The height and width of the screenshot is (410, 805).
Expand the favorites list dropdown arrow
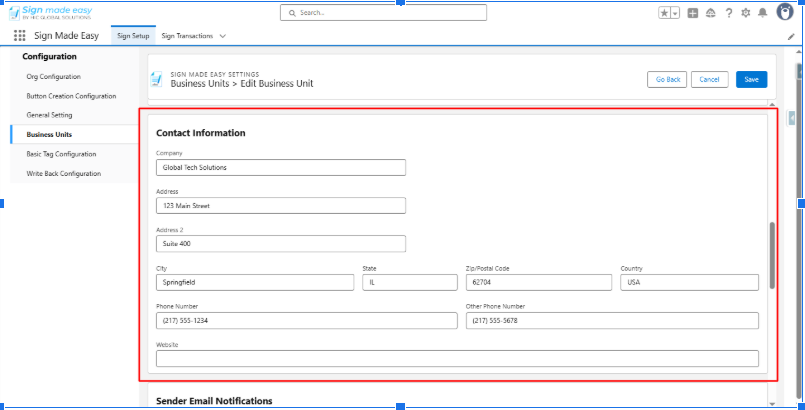pos(675,13)
